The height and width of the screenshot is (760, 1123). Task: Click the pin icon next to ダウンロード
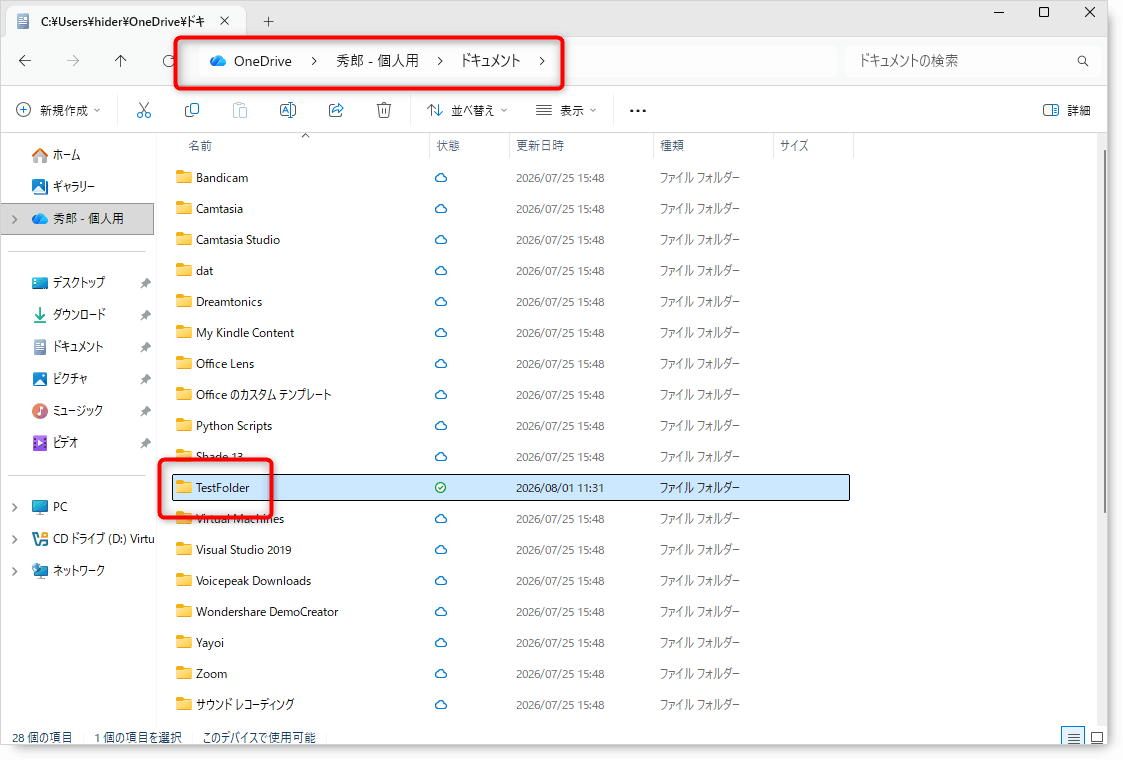coord(145,315)
